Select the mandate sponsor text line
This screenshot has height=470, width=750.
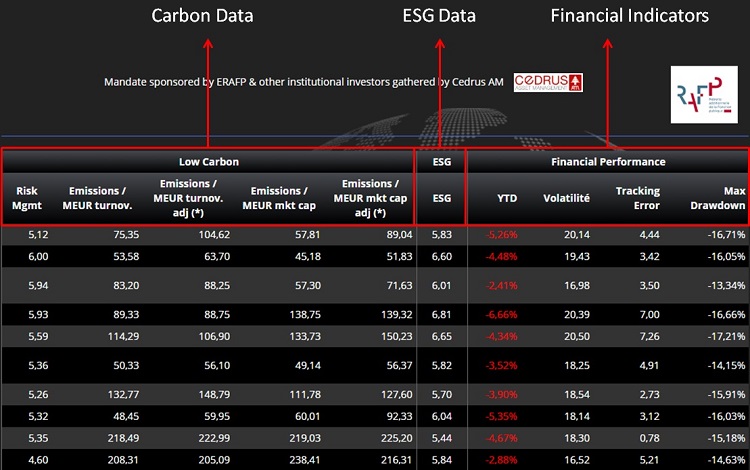pyautogui.click(x=304, y=82)
